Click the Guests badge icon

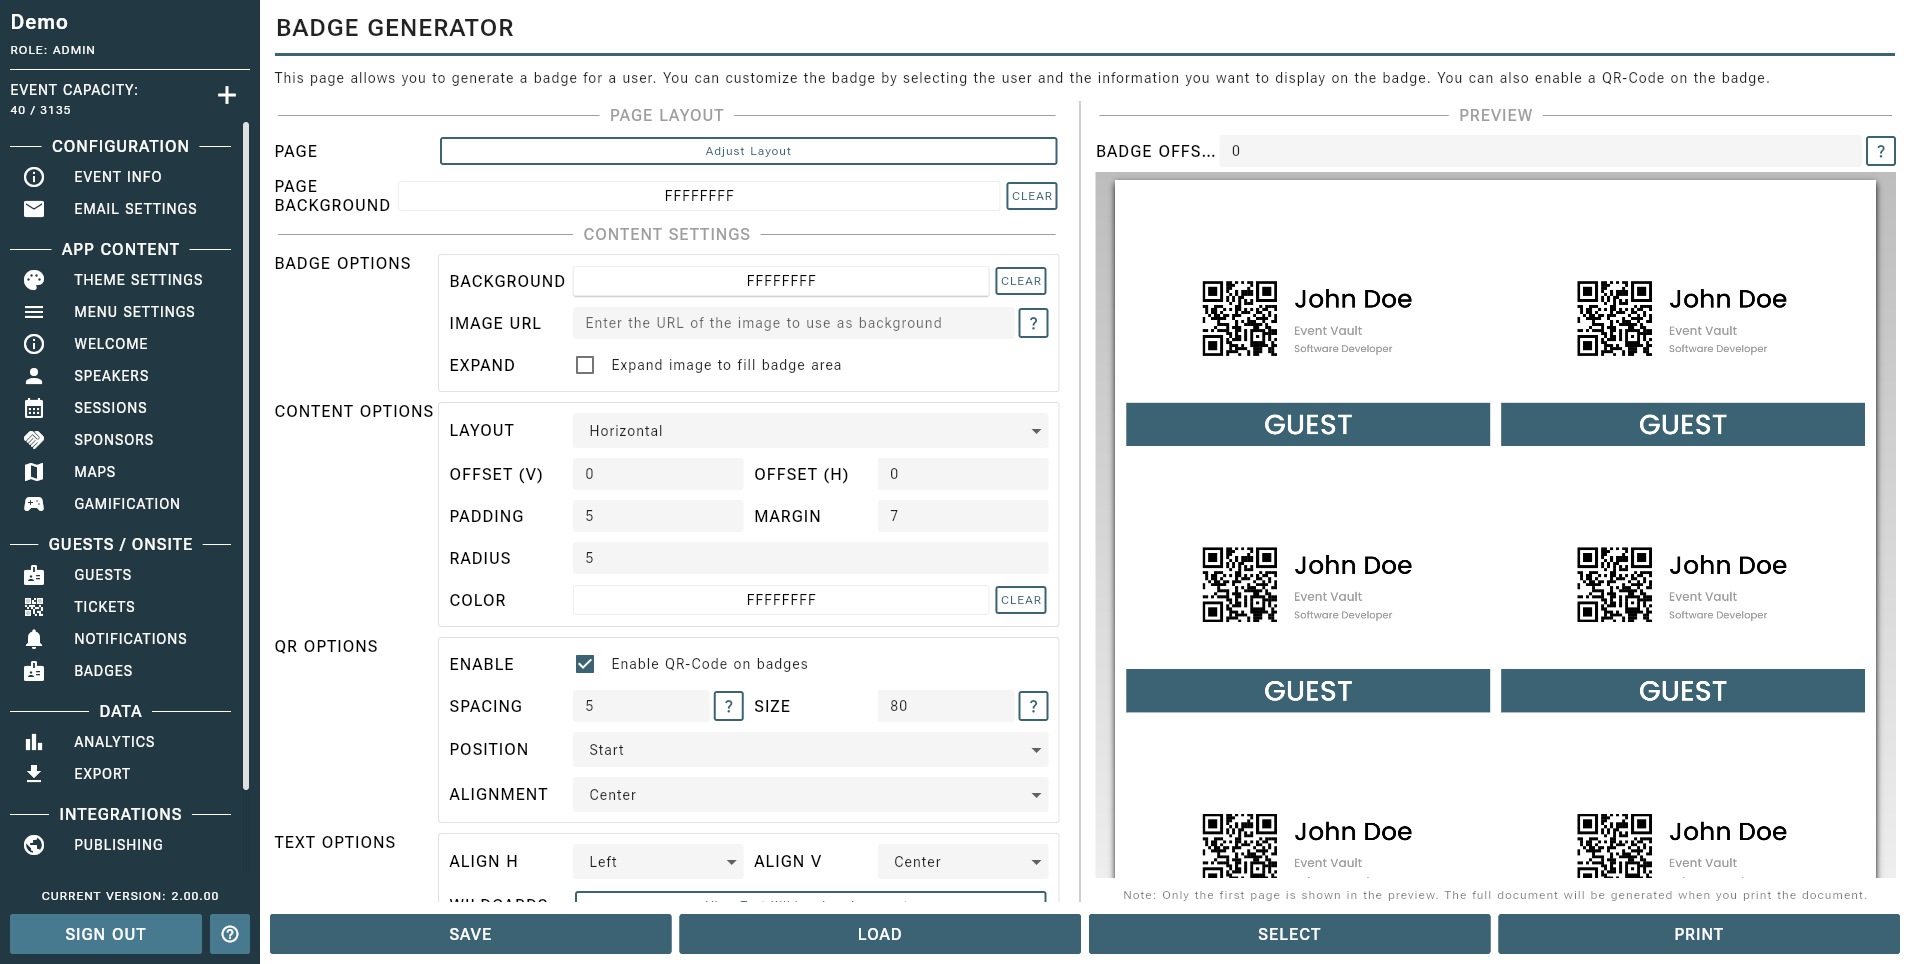point(34,575)
